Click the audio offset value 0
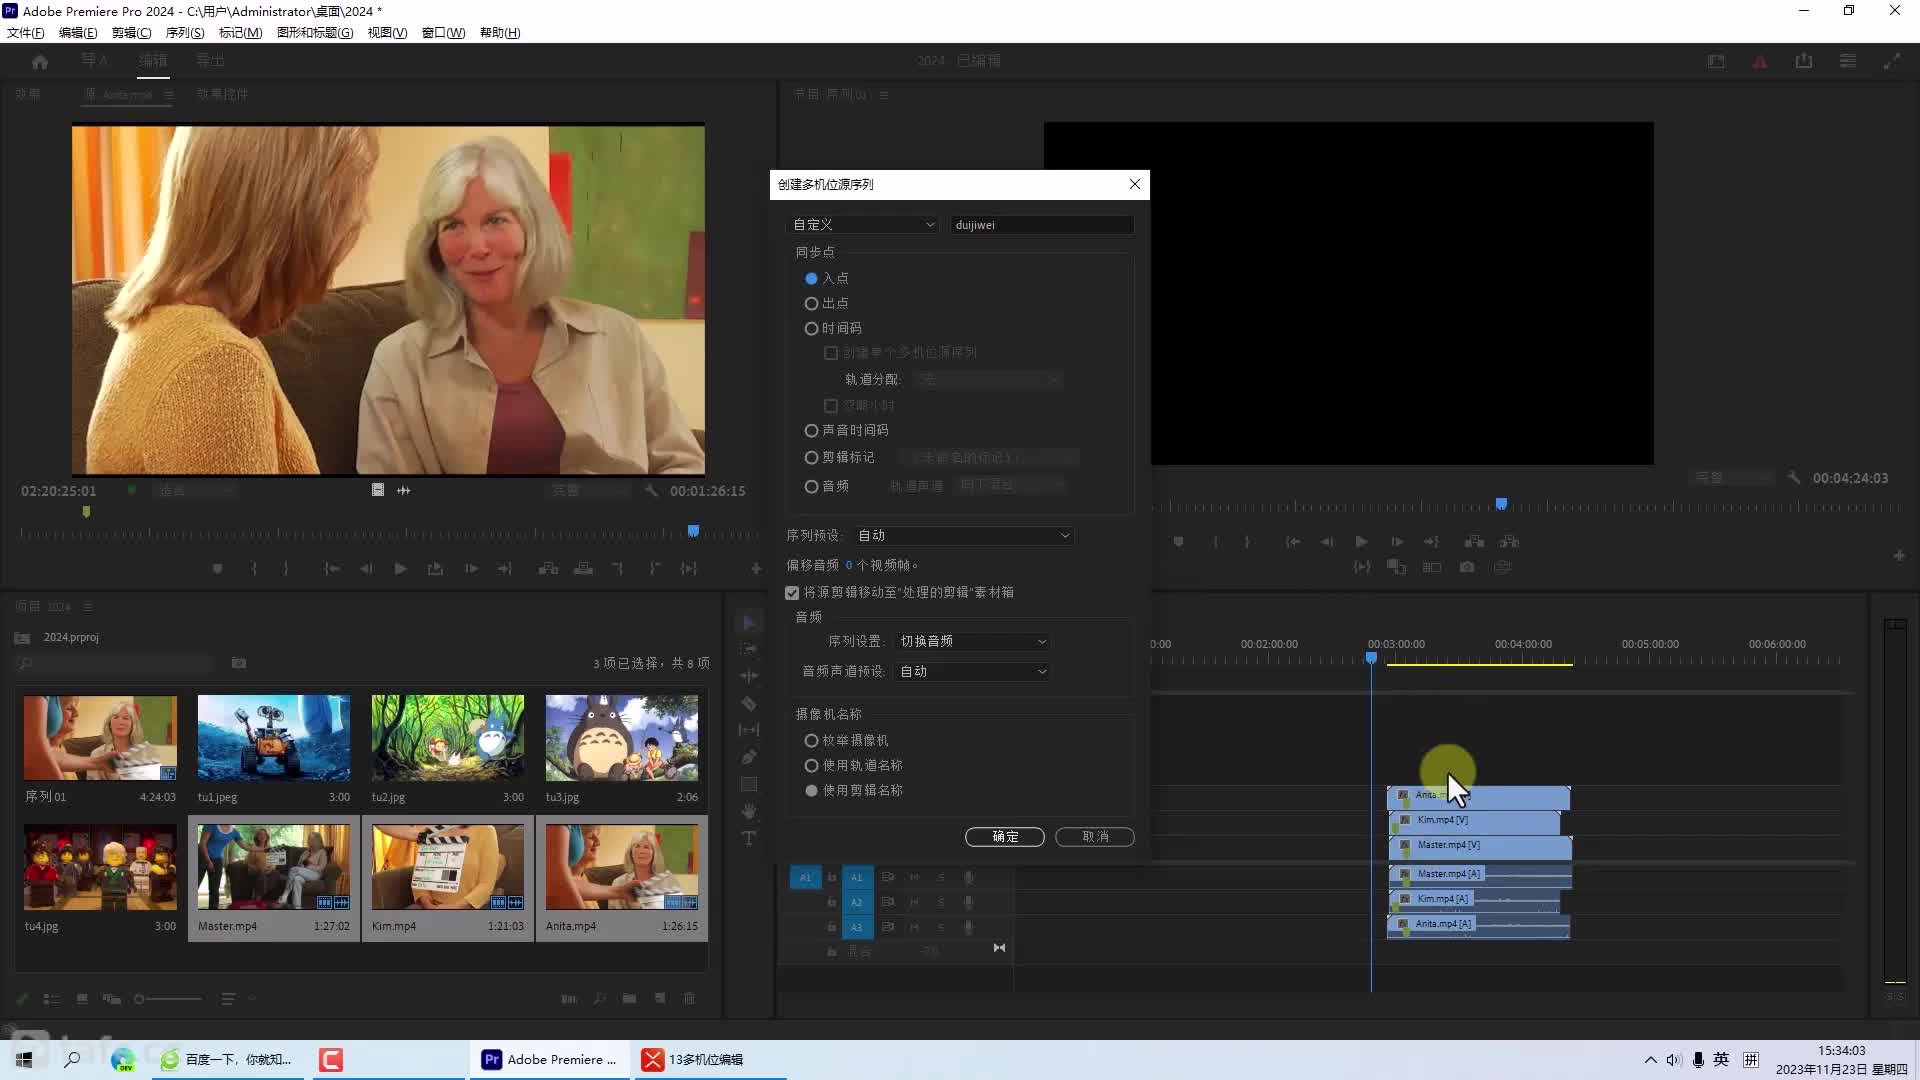Viewport: 1920px width, 1080px height. tap(849, 565)
